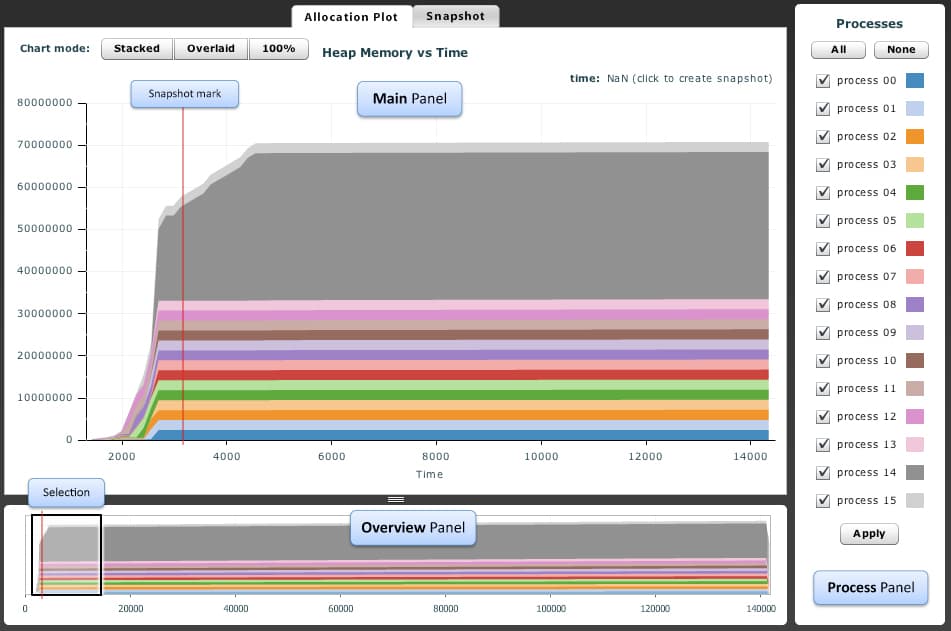Click All to select every process
Image resolution: width=951 pixels, height=631 pixels.
[839, 49]
